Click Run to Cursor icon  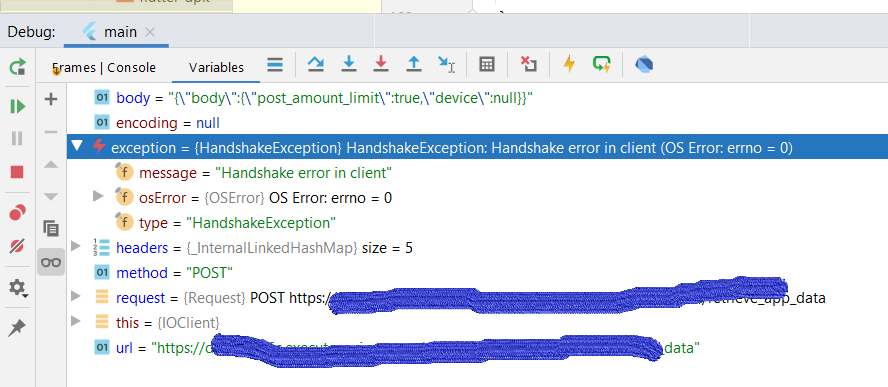click(446, 64)
